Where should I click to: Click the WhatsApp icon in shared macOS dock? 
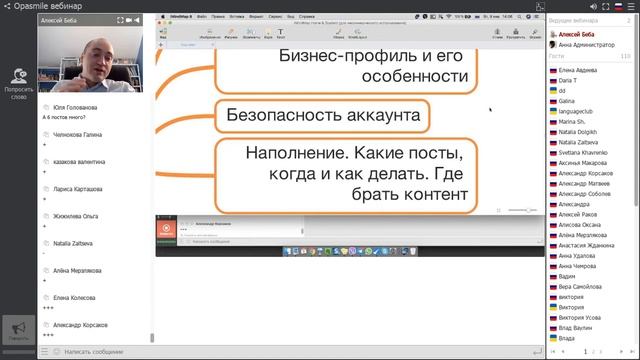[368, 251]
